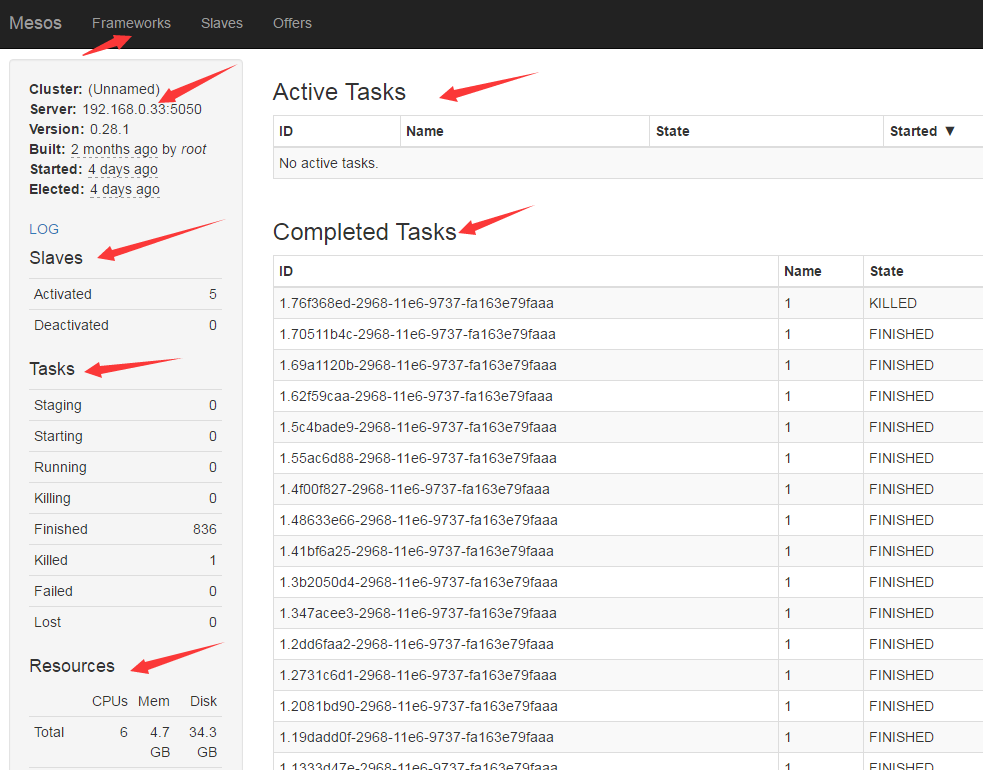
Task: Go to the Slaves navbar page
Action: pyautogui.click(x=222, y=23)
